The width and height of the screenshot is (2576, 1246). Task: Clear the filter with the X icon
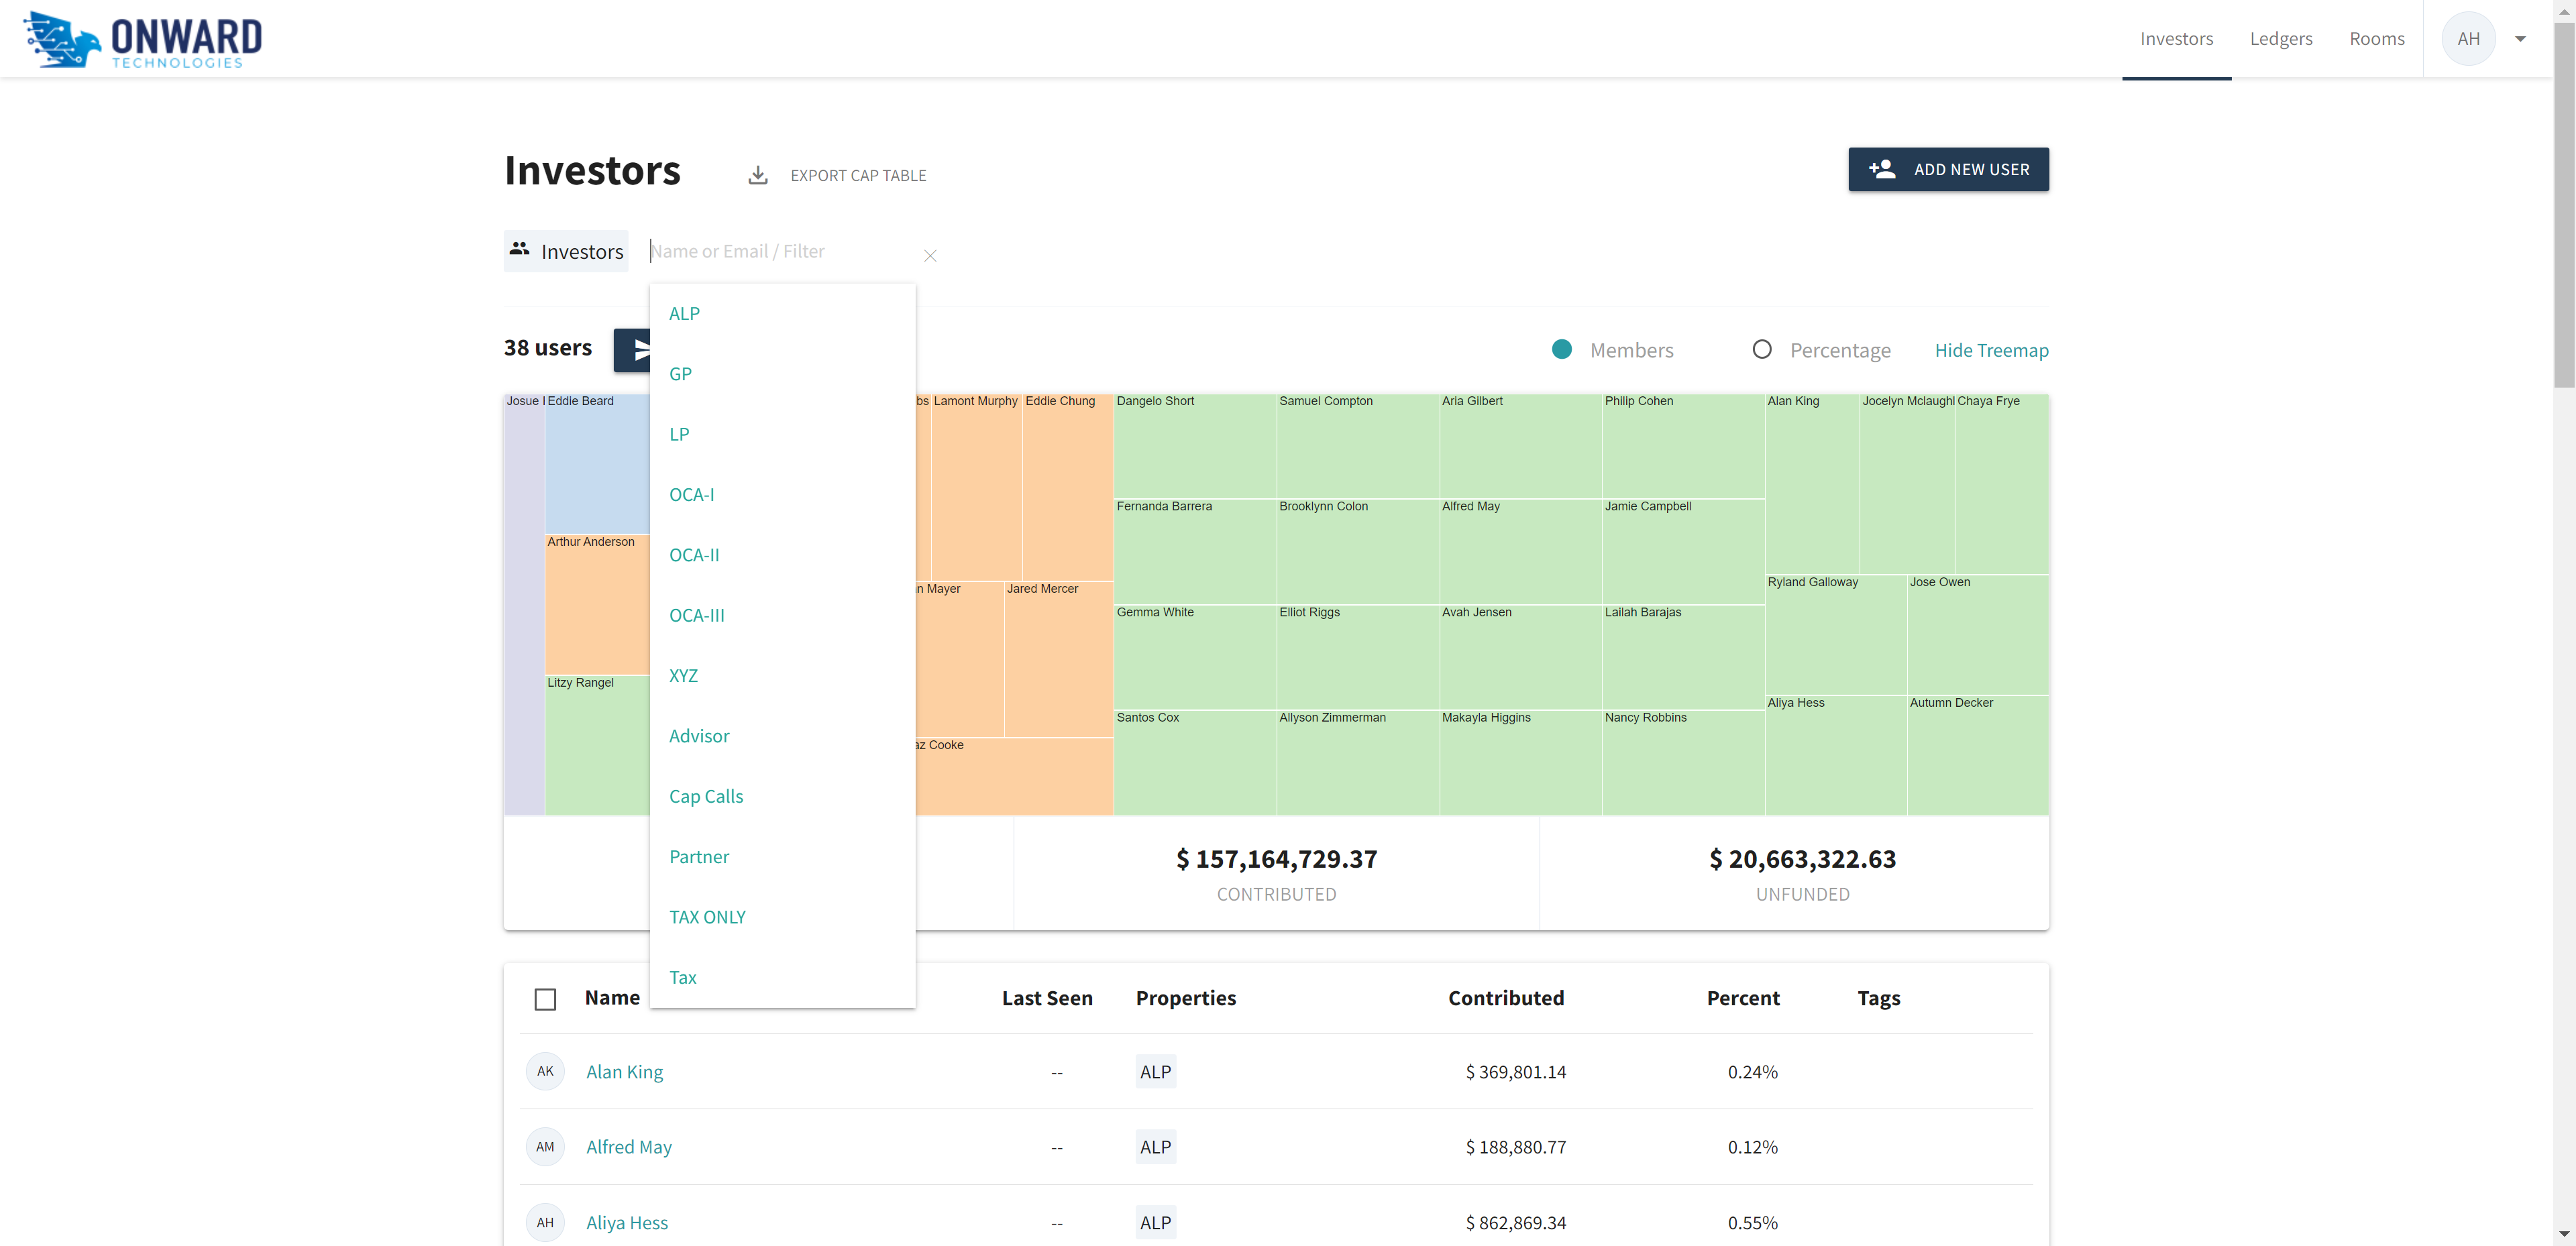pyautogui.click(x=930, y=256)
